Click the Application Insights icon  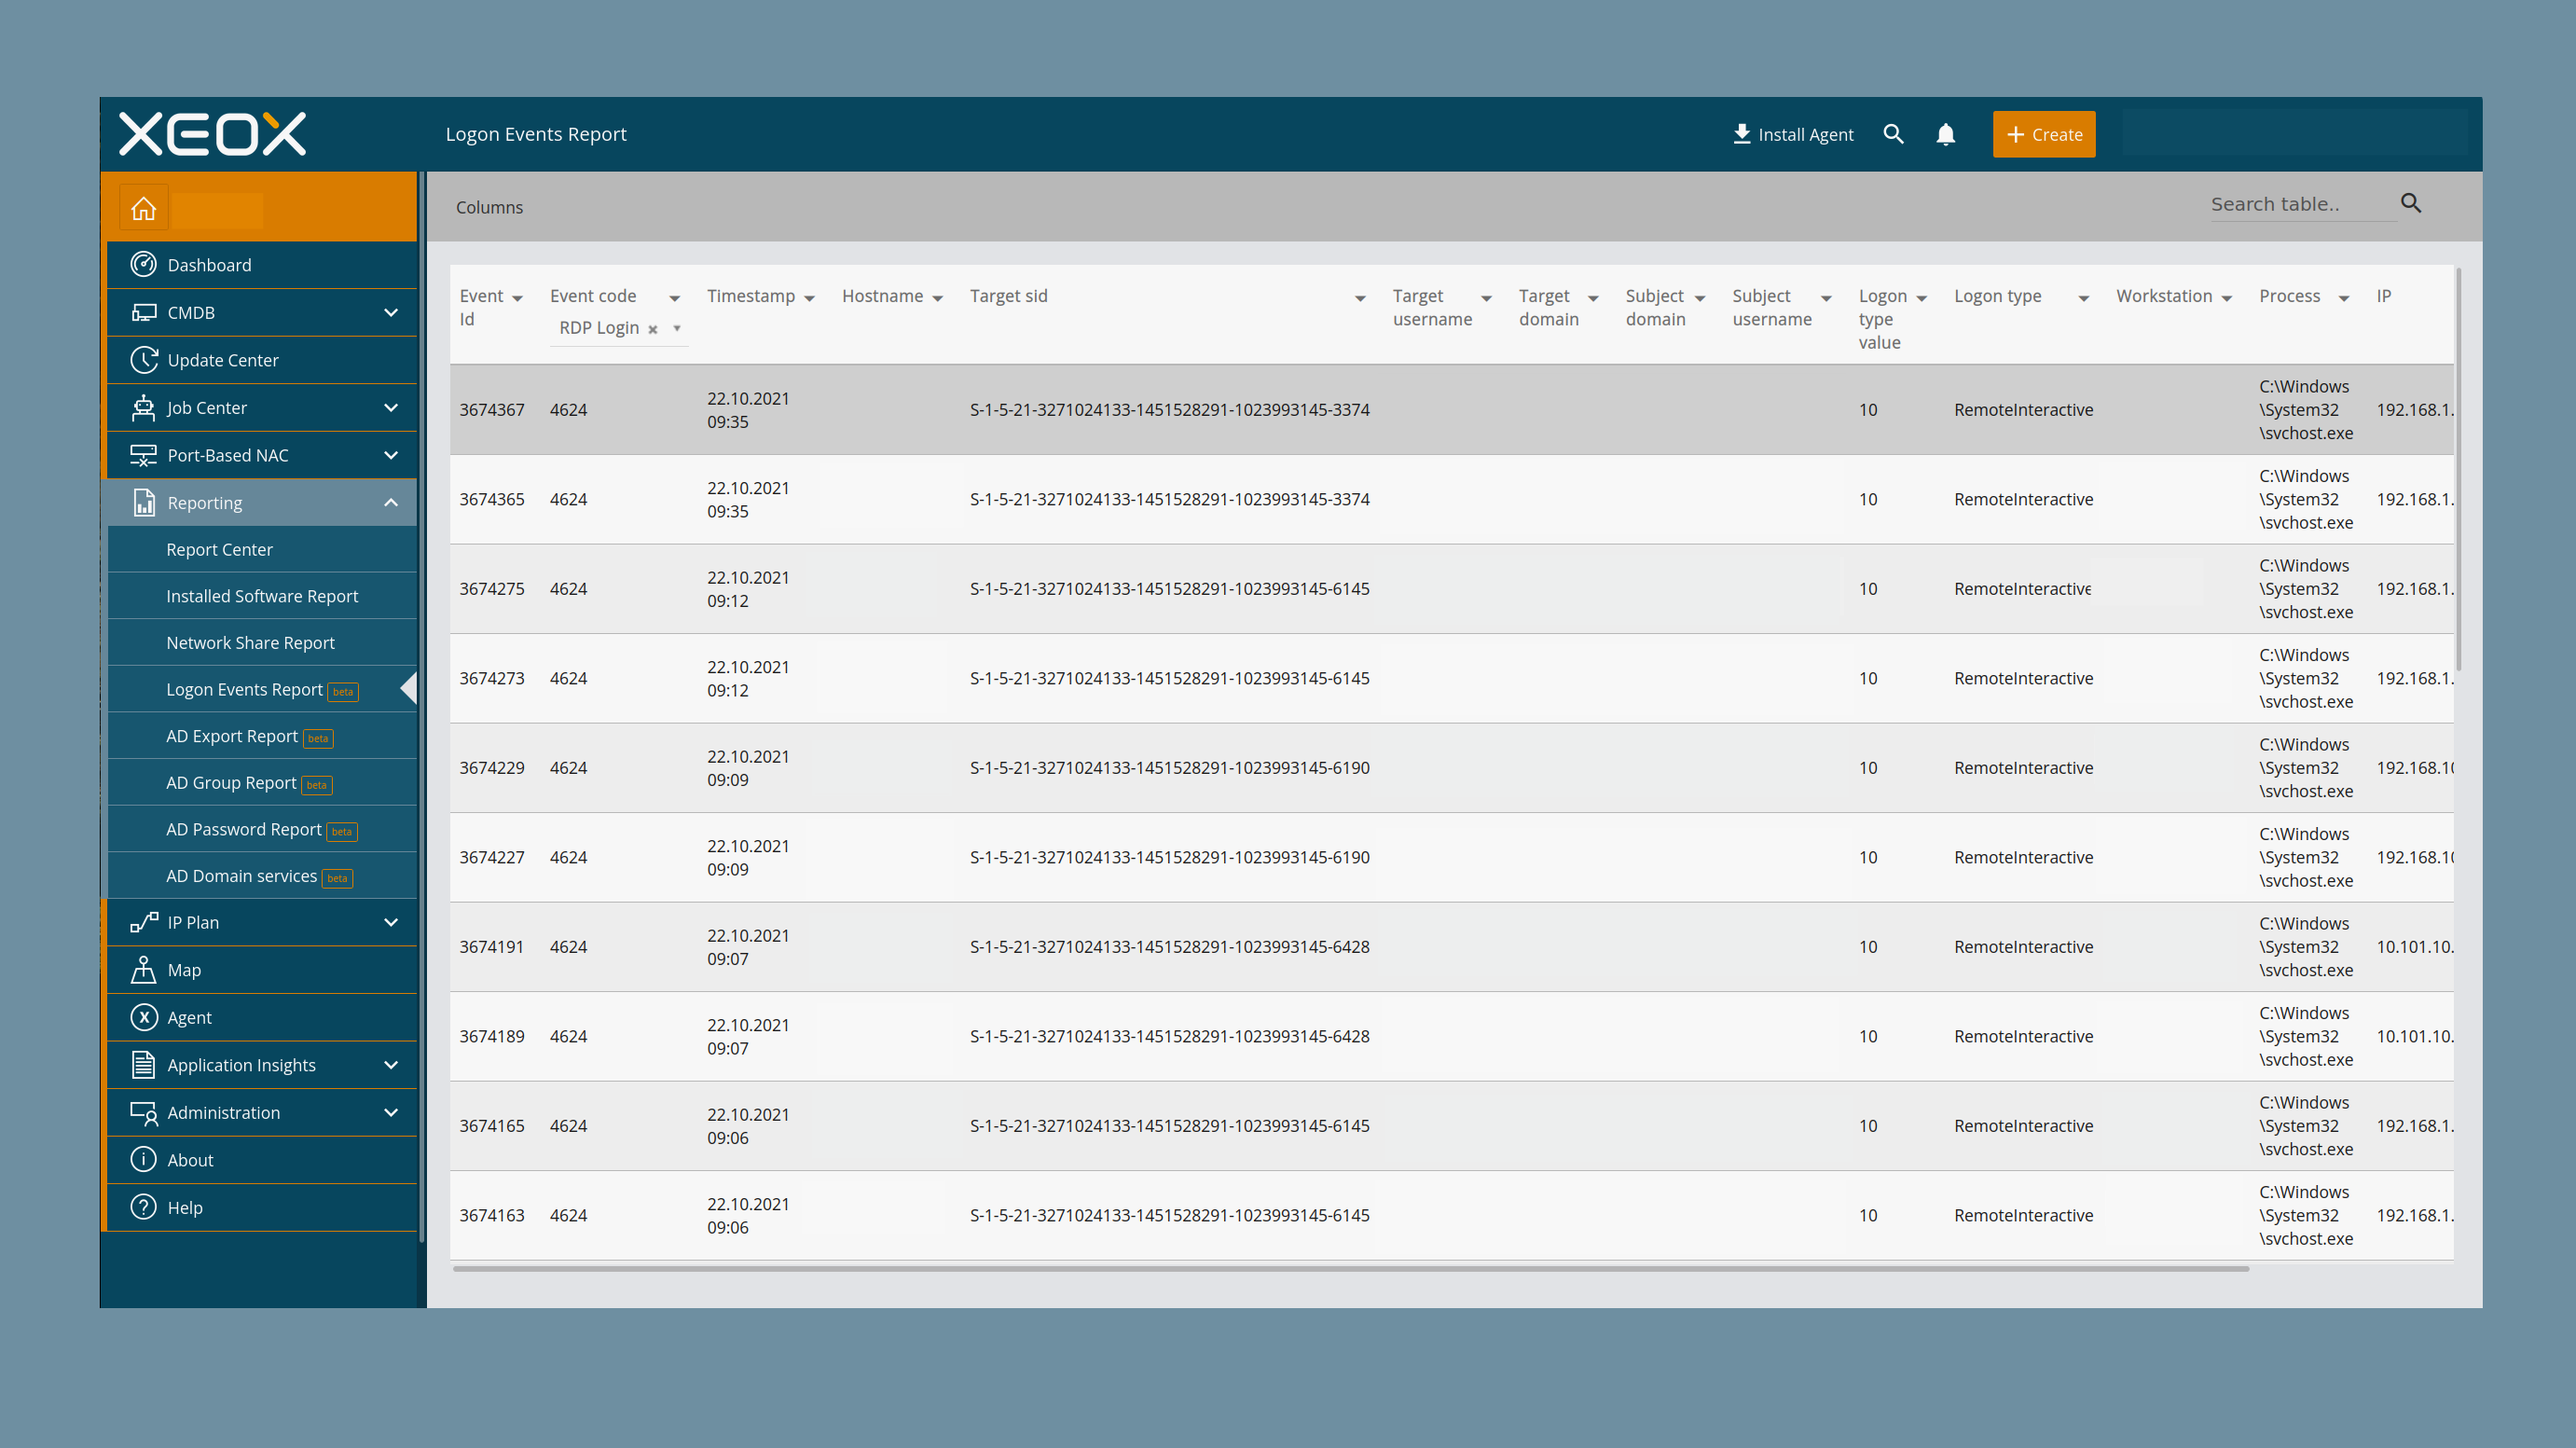[143, 1064]
